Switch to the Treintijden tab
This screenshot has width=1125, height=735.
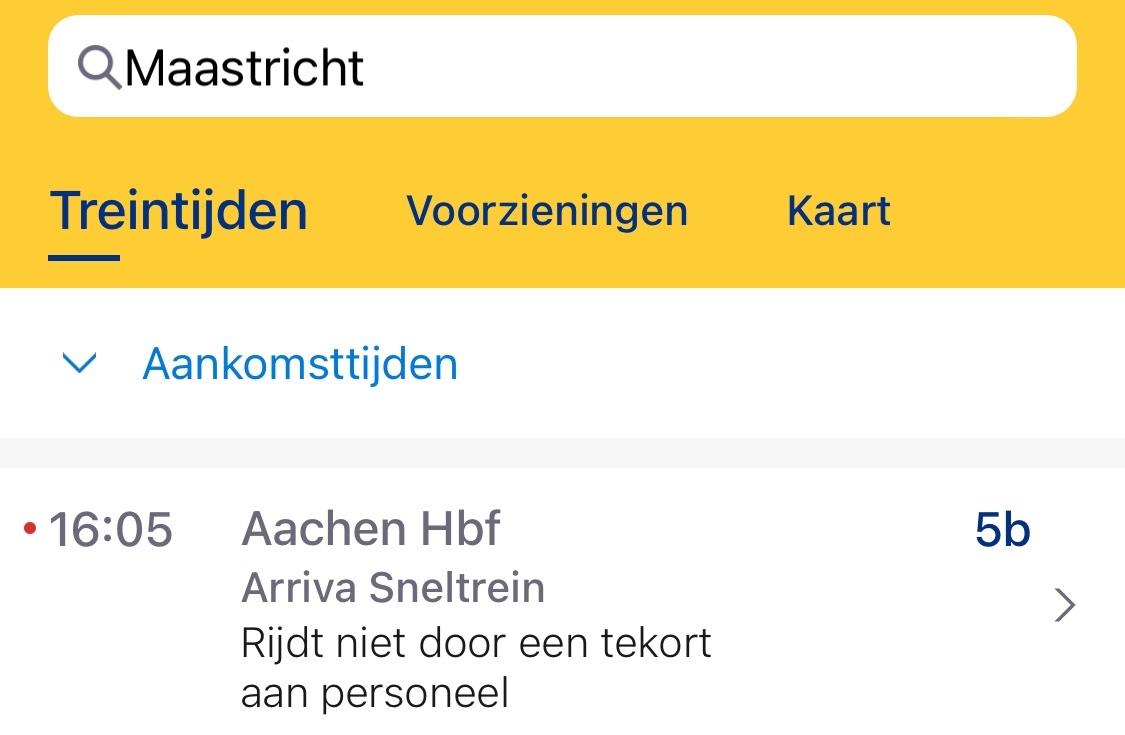click(x=179, y=211)
